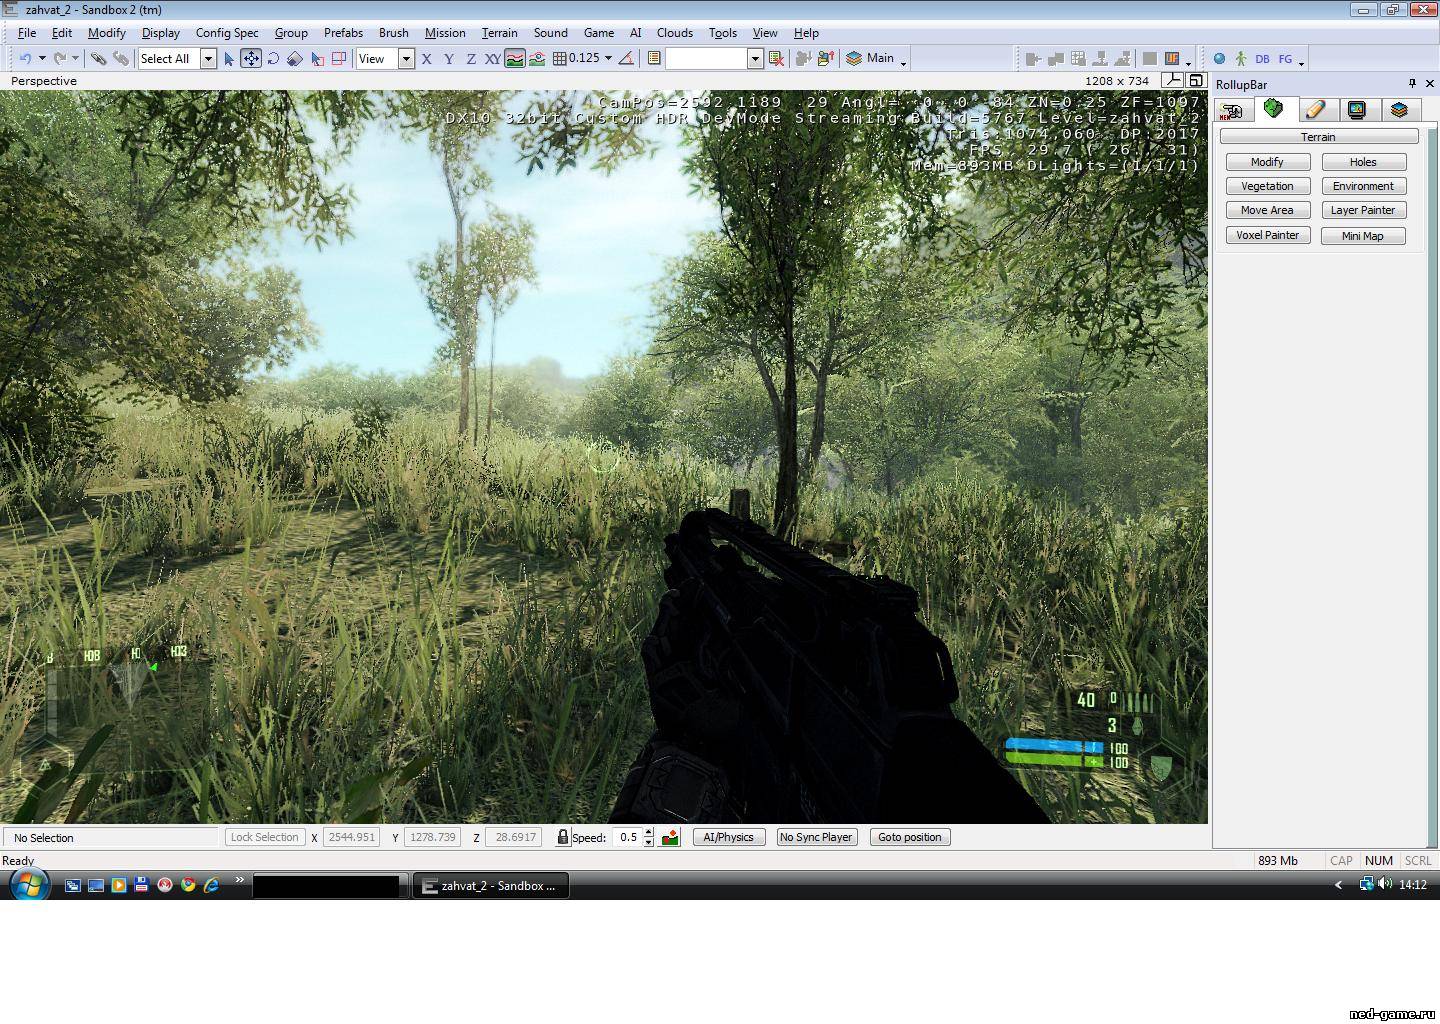Screen dimensions: 1440x1024
Task: Open the Clouds menu
Action: [675, 33]
